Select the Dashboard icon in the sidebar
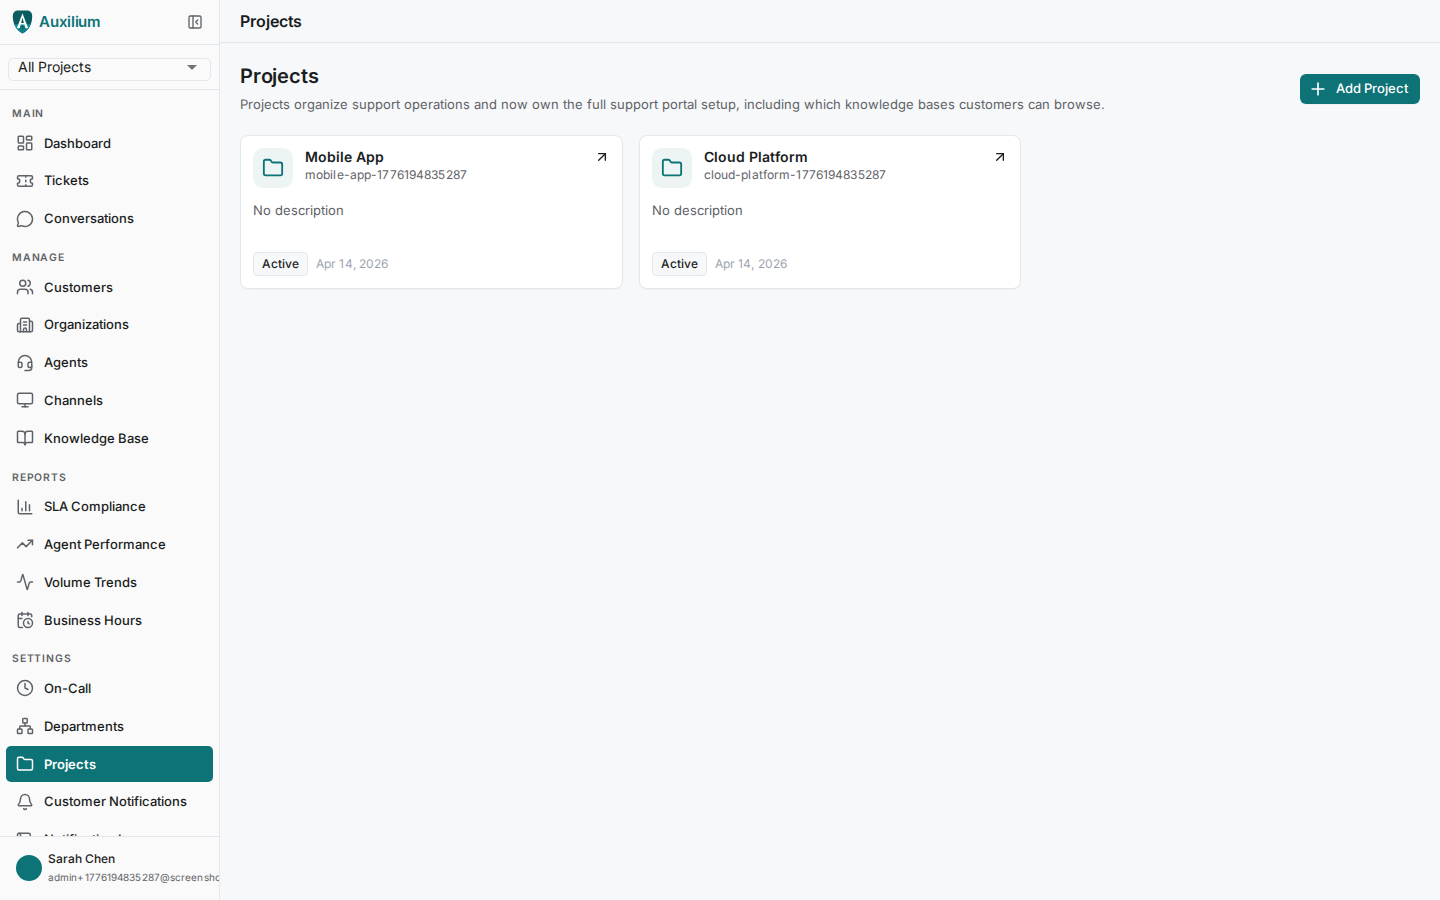The width and height of the screenshot is (1440, 900). [x=24, y=143]
